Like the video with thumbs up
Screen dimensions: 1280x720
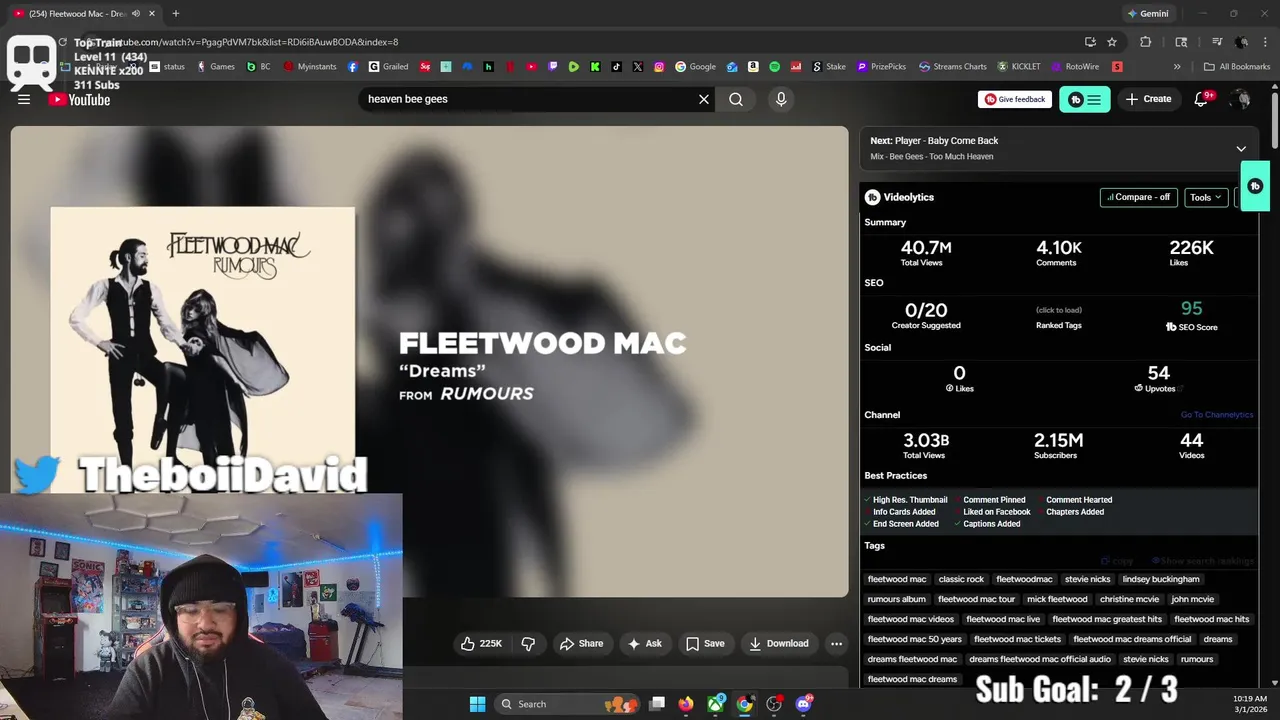[481, 644]
